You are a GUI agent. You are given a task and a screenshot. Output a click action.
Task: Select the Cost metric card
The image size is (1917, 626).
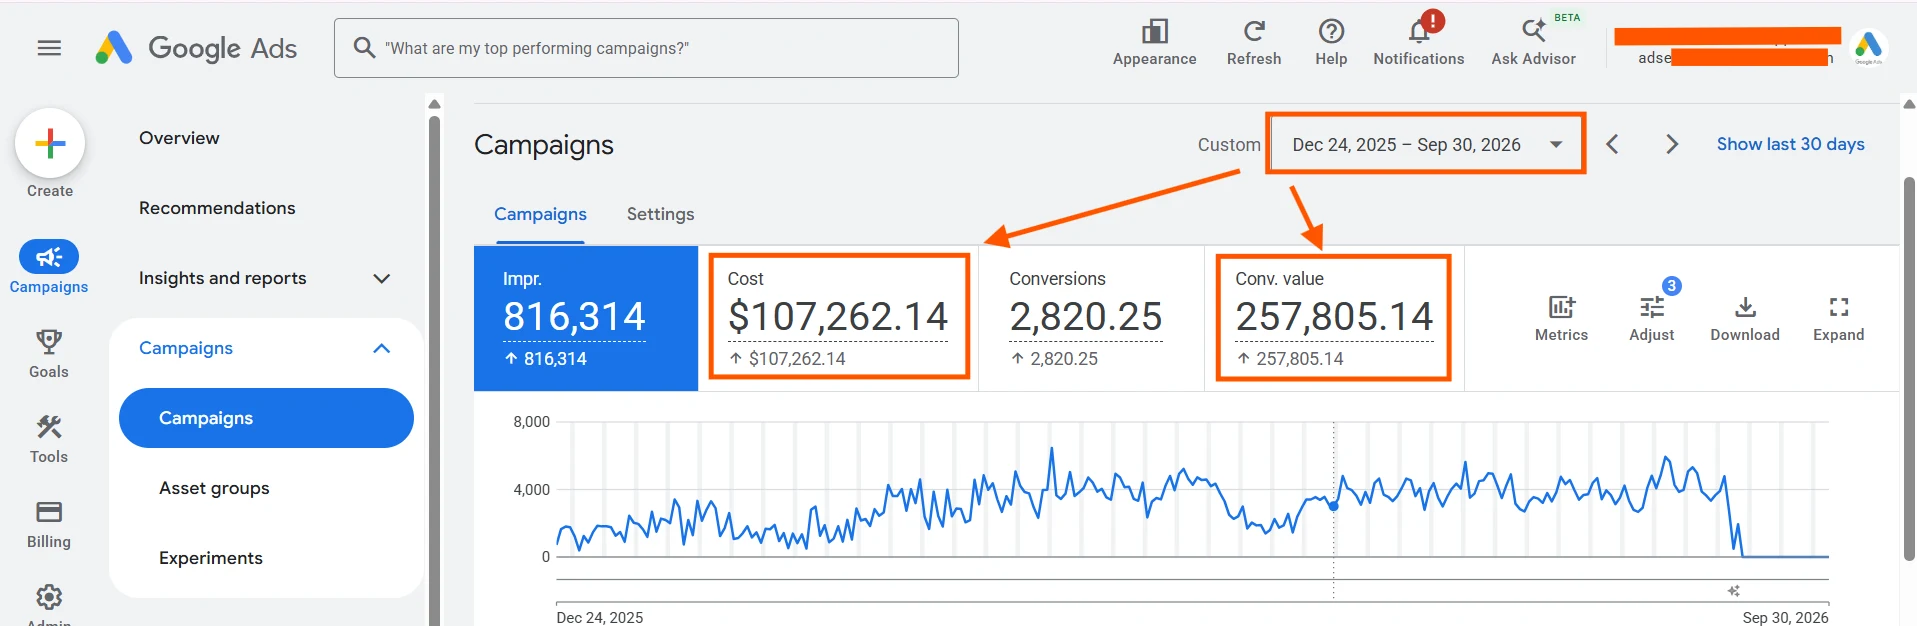838,318
